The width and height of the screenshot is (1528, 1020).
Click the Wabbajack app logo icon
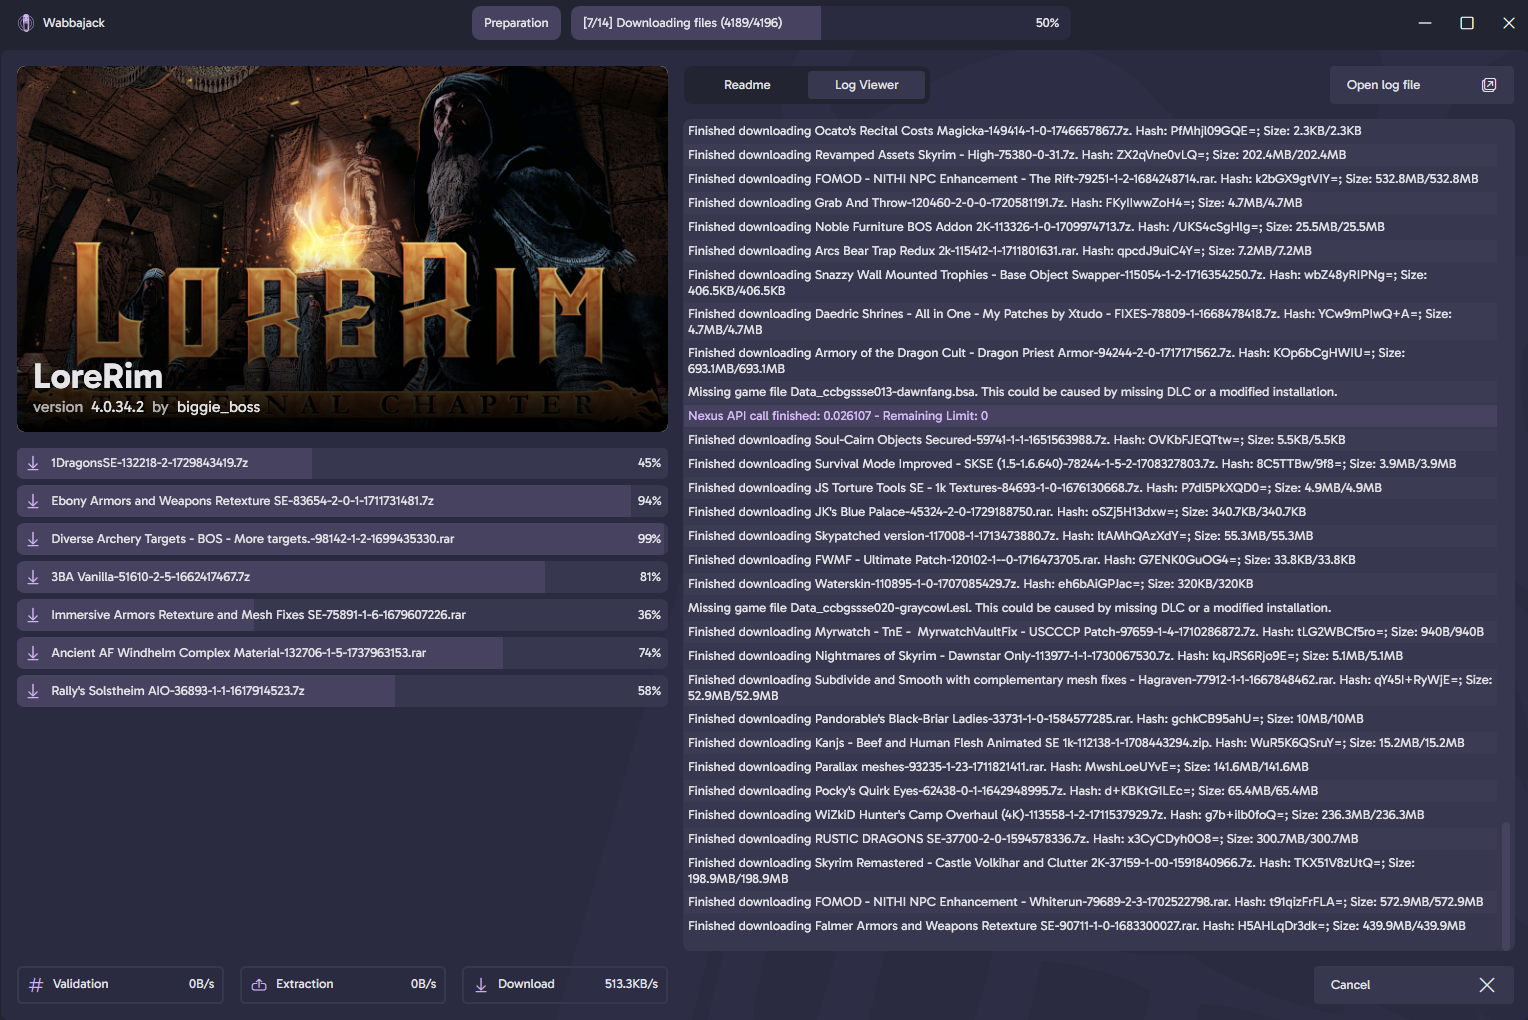point(26,23)
